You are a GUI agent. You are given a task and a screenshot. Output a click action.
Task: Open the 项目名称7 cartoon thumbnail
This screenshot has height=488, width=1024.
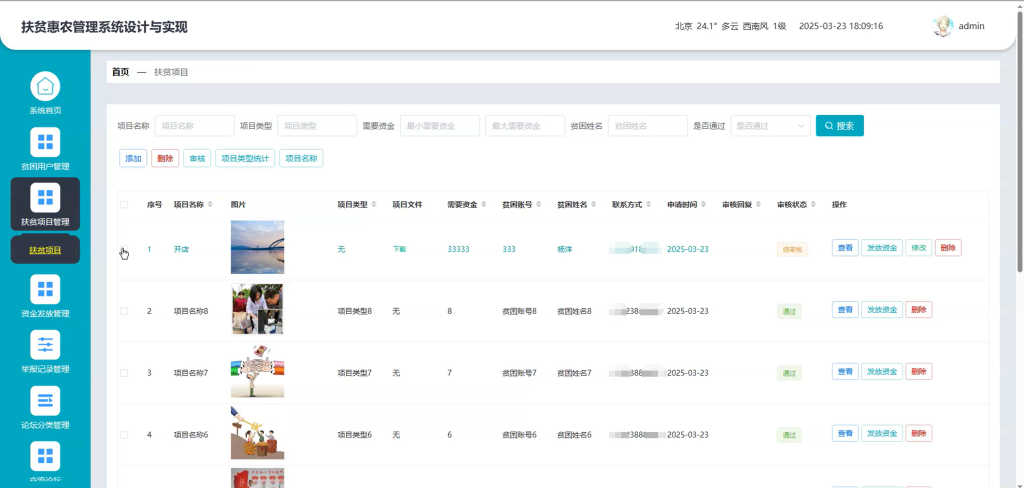coord(257,370)
